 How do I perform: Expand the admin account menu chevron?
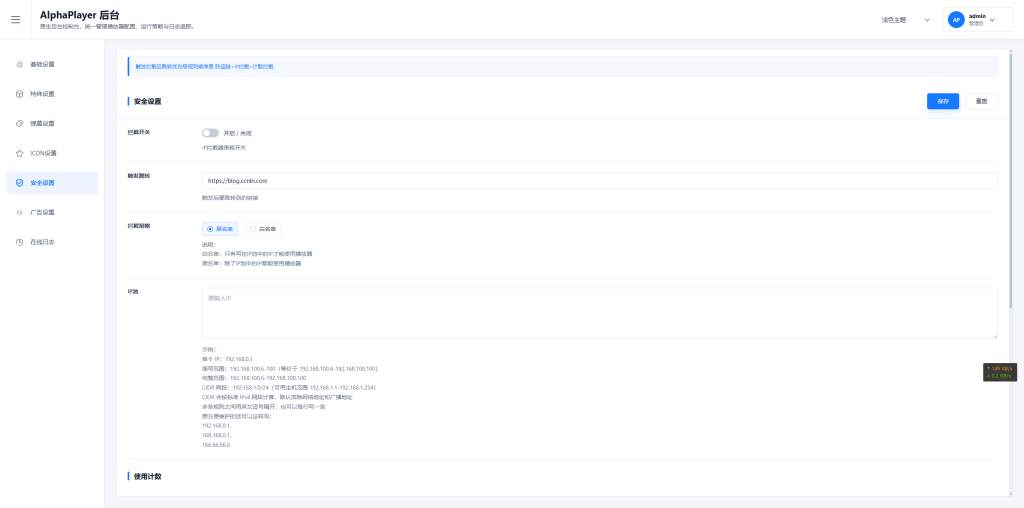coord(992,20)
